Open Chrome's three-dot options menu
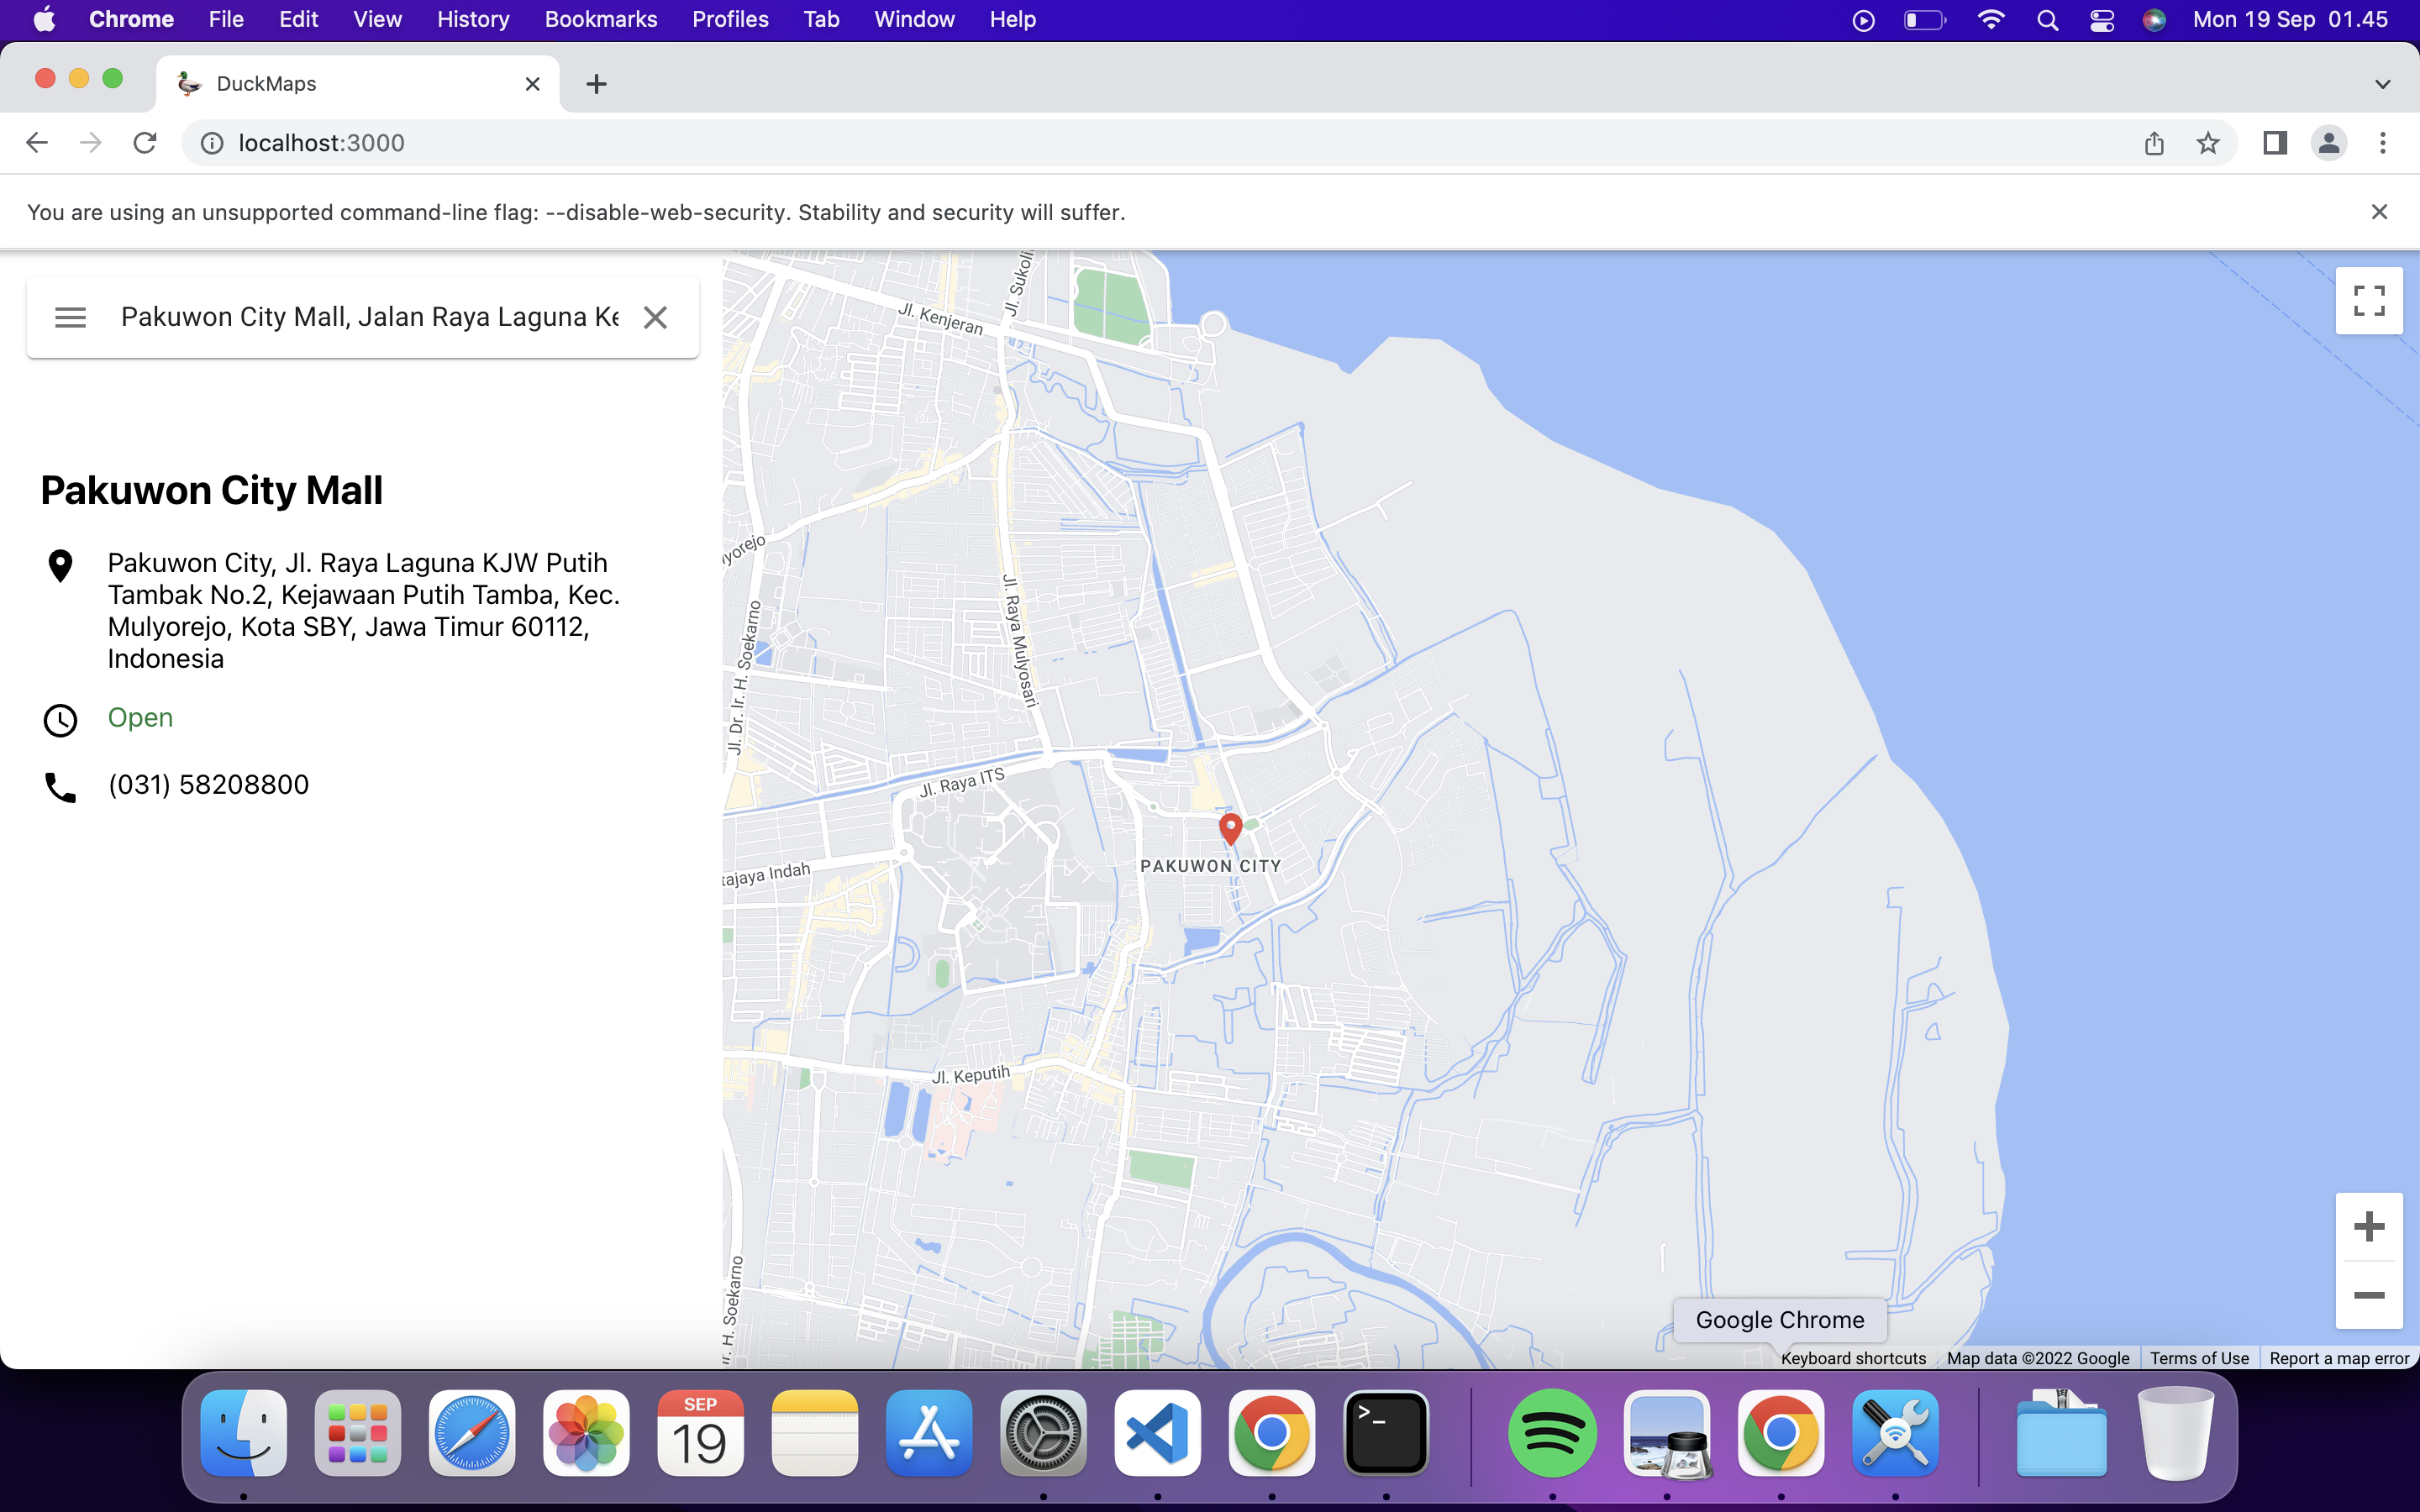The width and height of the screenshot is (2420, 1512). pos(2383,142)
